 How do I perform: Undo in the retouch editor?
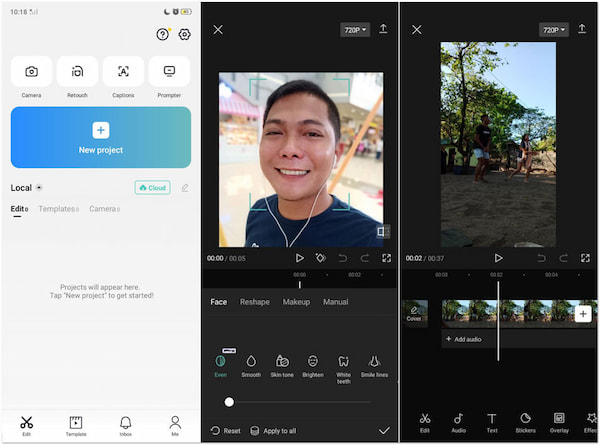click(343, 258)
